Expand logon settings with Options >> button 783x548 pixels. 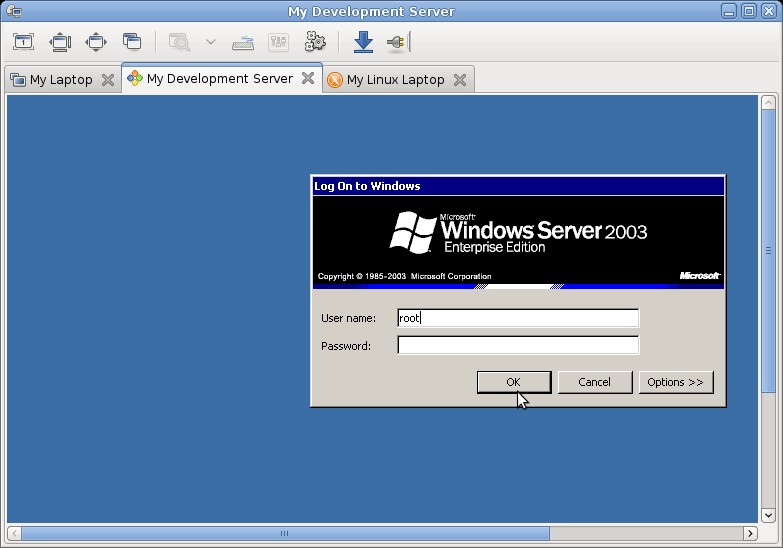click(x=675, y=382)
